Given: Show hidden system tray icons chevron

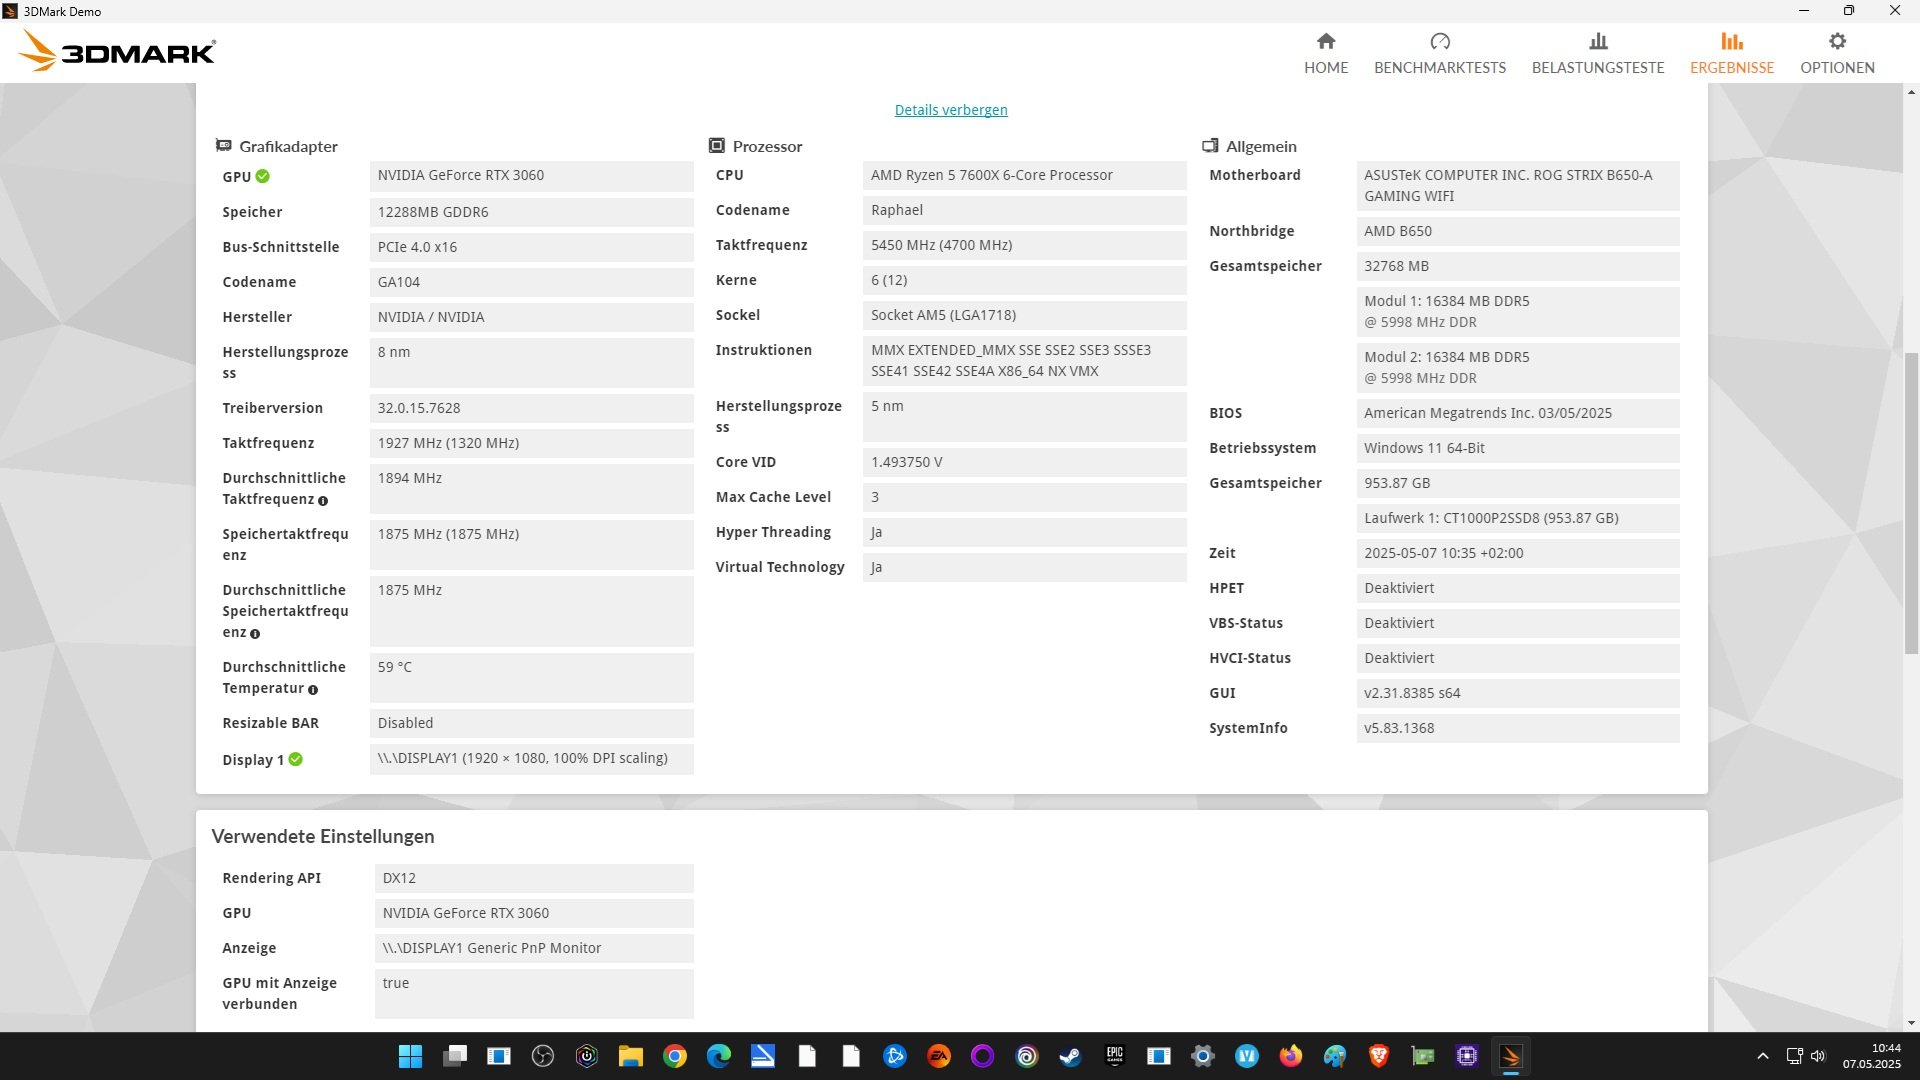Looking at the screenshot, I should pyautogui.click(x=1762, y=1056).
